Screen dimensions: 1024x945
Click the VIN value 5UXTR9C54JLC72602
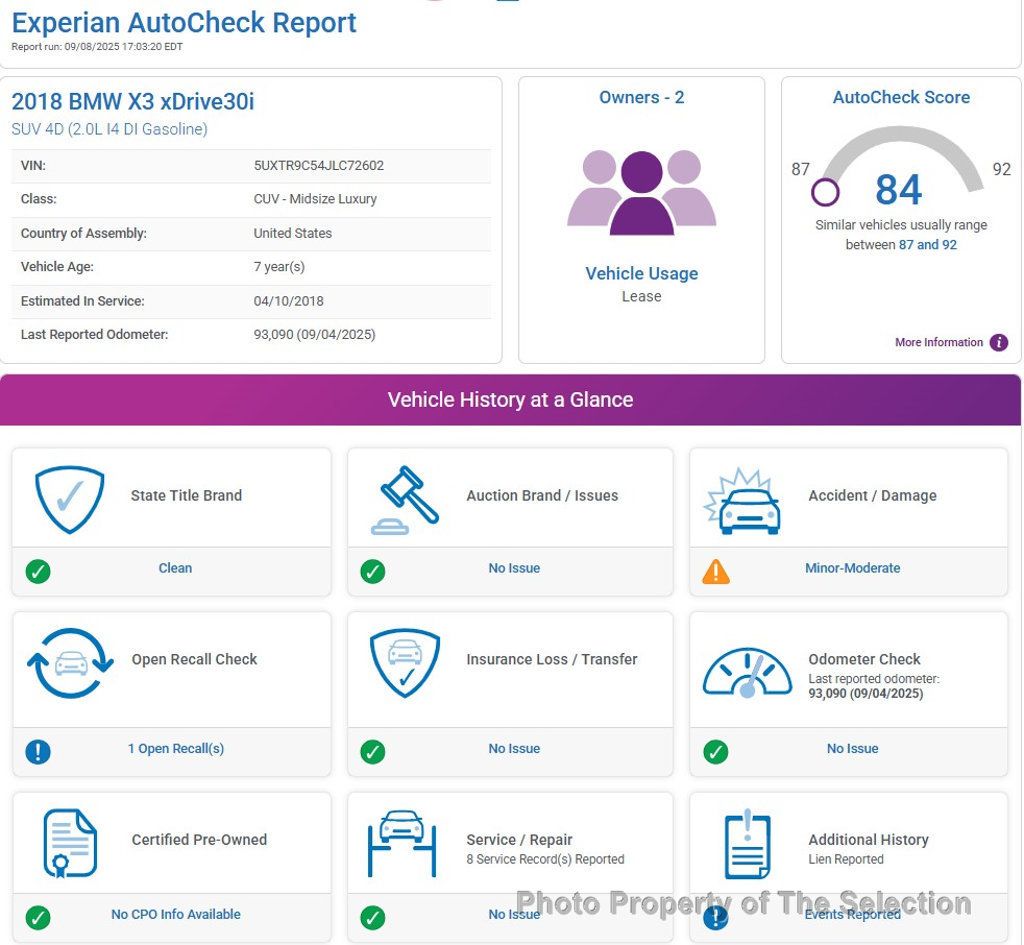pos(319,166)
